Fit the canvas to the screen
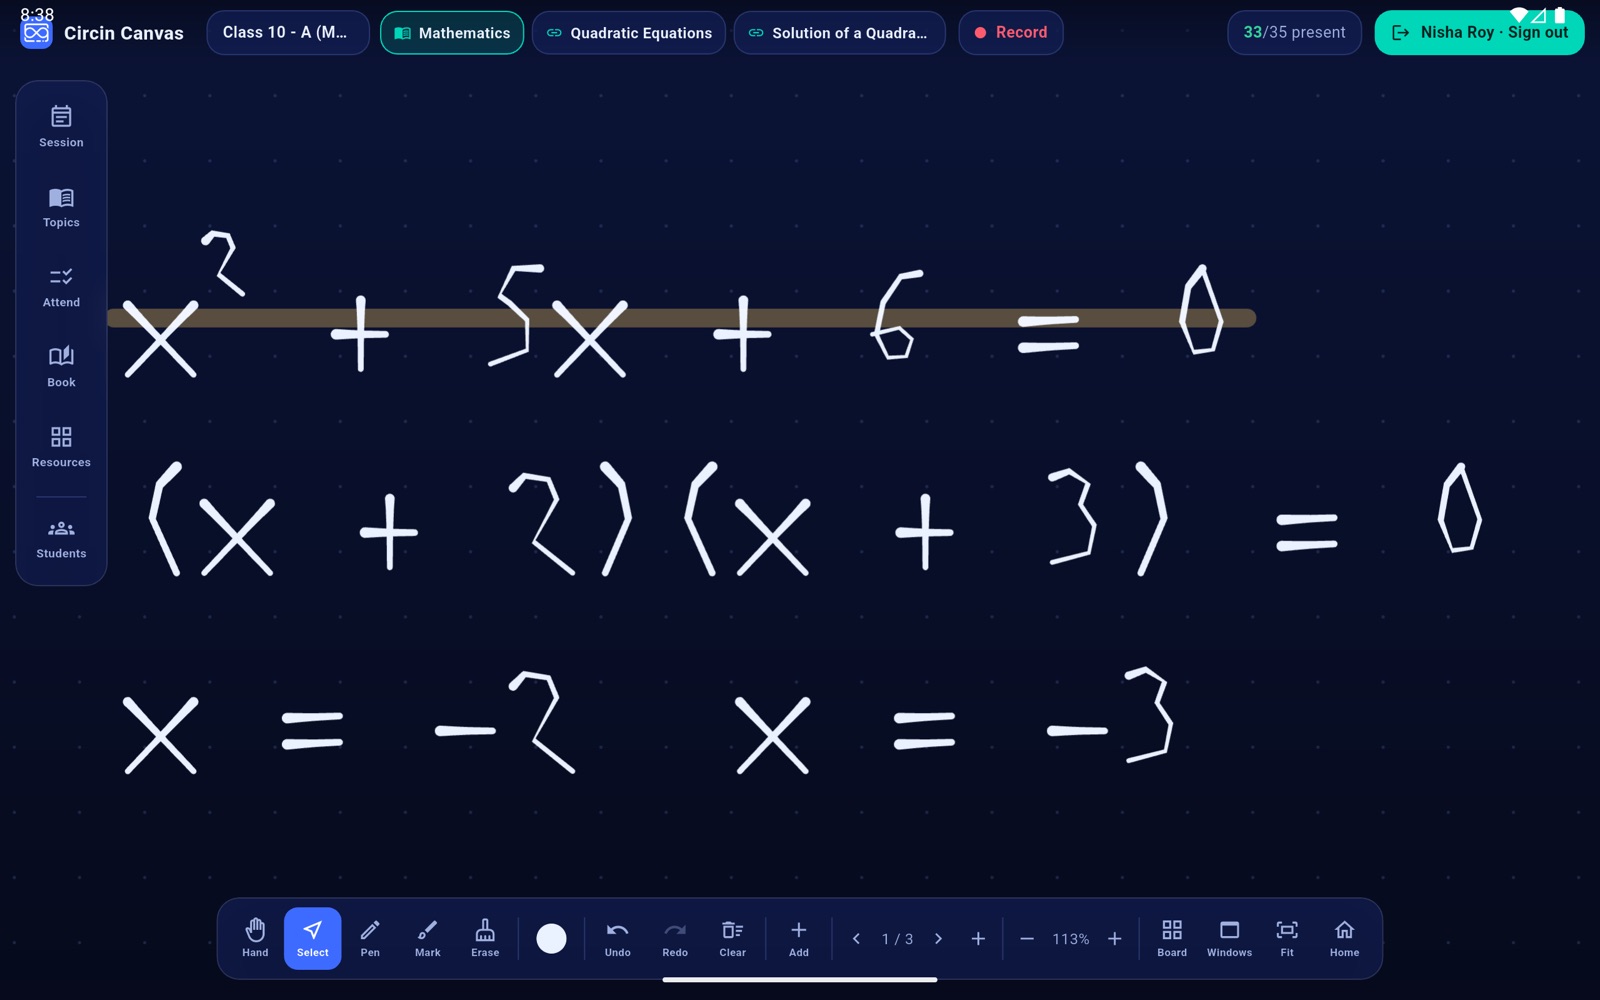 [x=1287, y=938]
